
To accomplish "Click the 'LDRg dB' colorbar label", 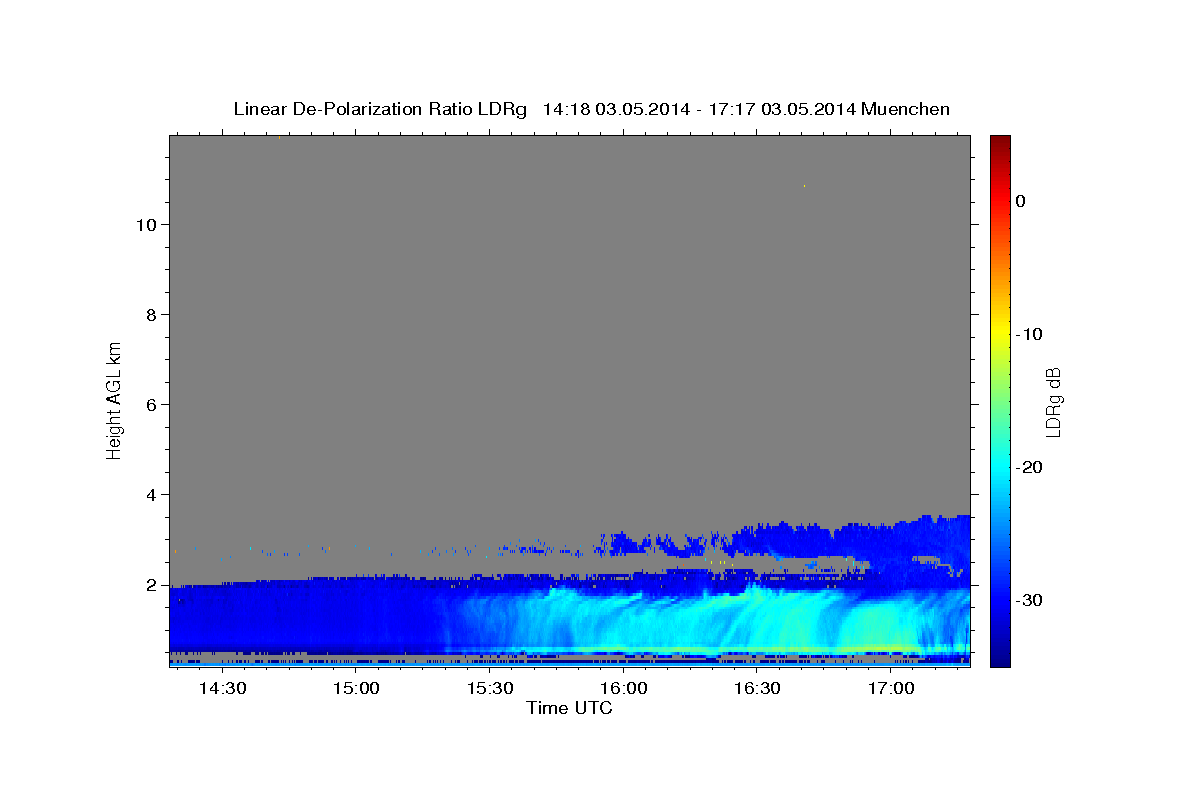I will [1052, 400].
